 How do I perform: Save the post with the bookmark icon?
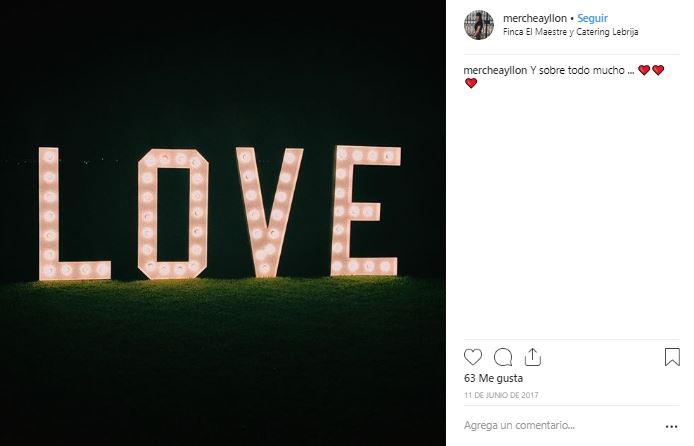[672, 357]
